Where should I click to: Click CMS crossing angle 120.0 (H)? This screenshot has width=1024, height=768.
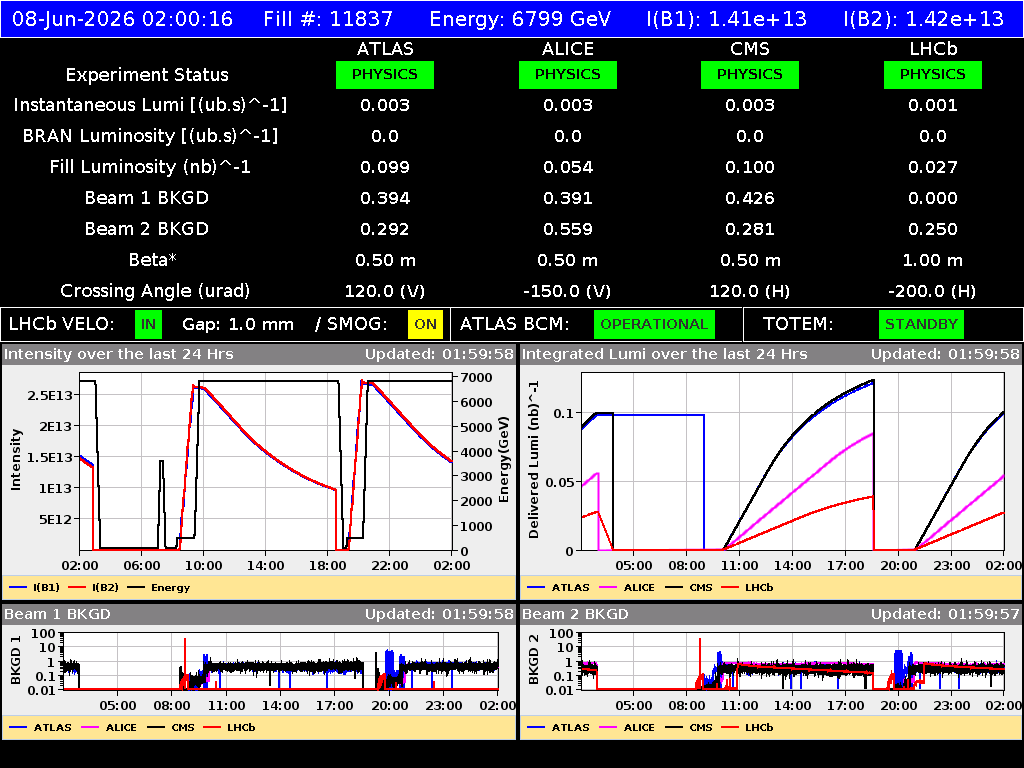tap(750, 291)
